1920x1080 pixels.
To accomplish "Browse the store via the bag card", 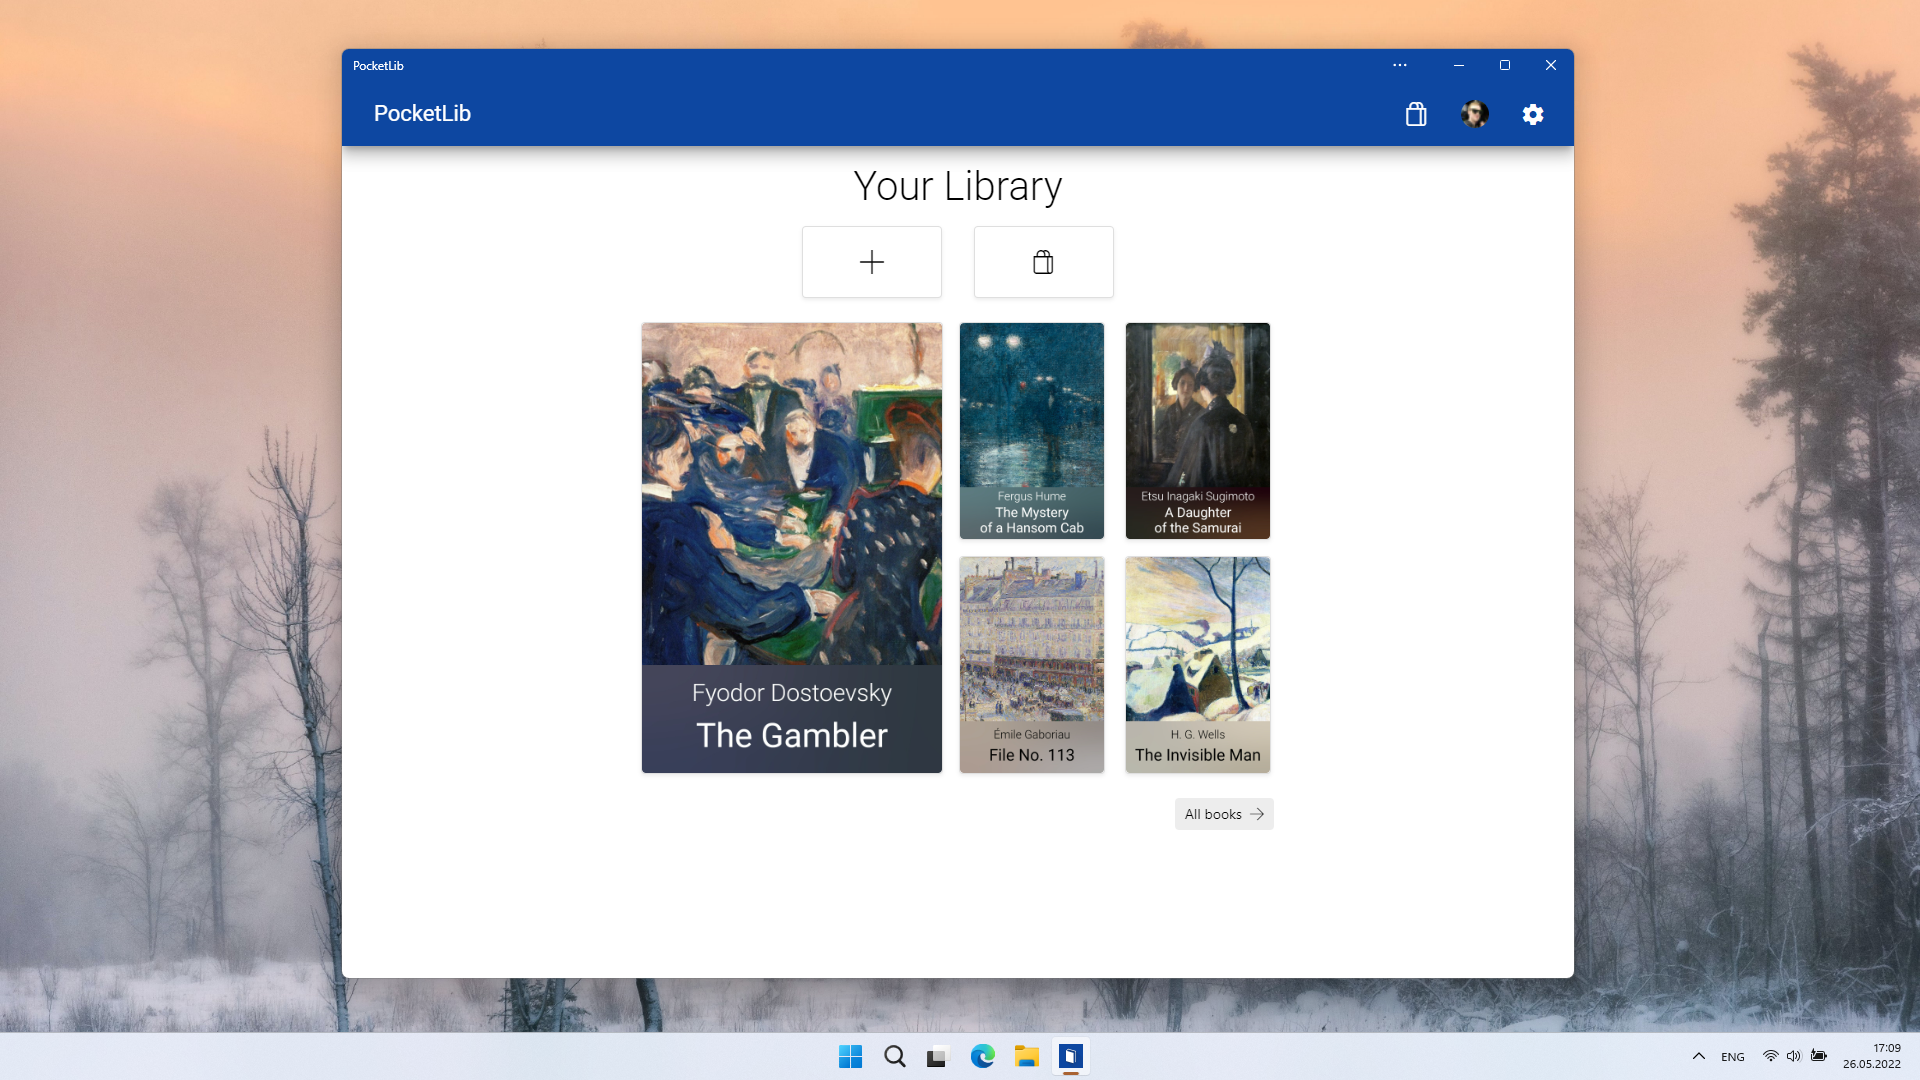I will pyautogui.click(x=1043, y=261).
